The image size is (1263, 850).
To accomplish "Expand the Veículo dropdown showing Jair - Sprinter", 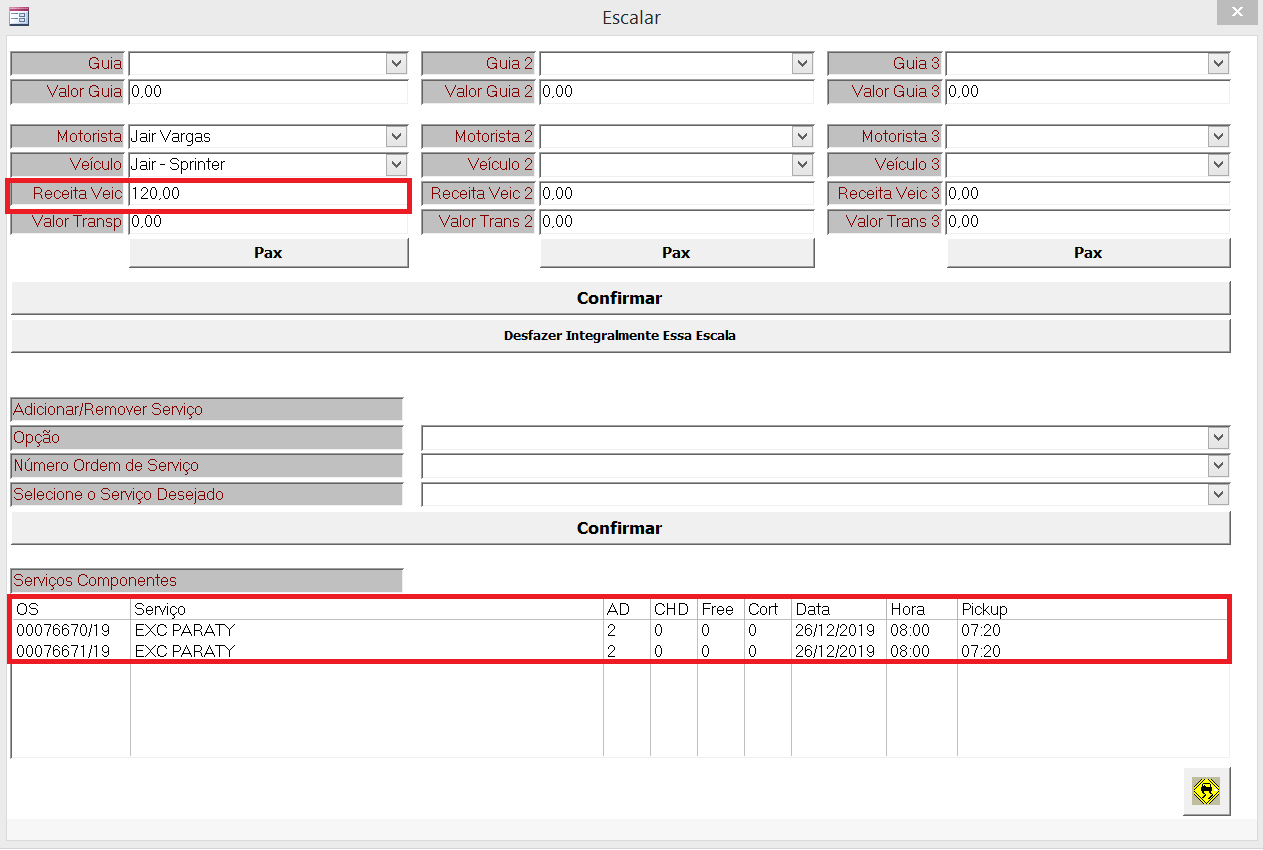I will (x=397, y=164).
